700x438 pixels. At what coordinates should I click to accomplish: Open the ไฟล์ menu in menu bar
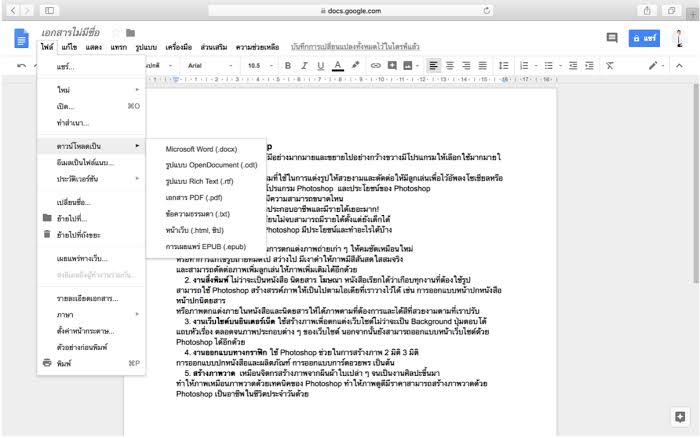(x=47, y=47)
